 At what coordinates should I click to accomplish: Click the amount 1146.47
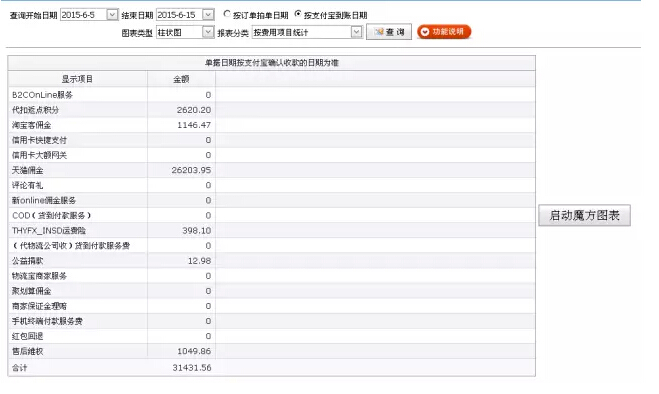click(194, 125)
